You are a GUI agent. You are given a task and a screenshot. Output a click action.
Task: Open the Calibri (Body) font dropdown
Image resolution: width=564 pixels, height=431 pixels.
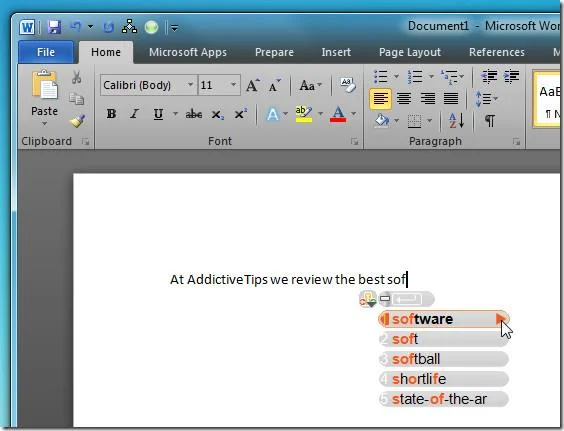[x=190, y=85]
